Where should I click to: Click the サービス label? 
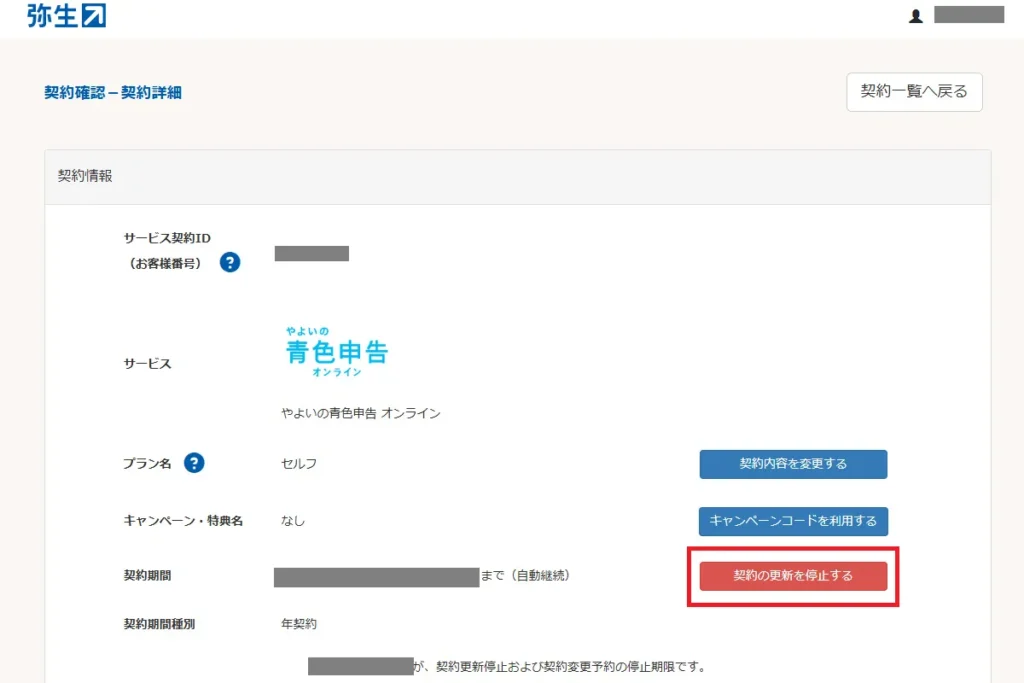[148, 364]
